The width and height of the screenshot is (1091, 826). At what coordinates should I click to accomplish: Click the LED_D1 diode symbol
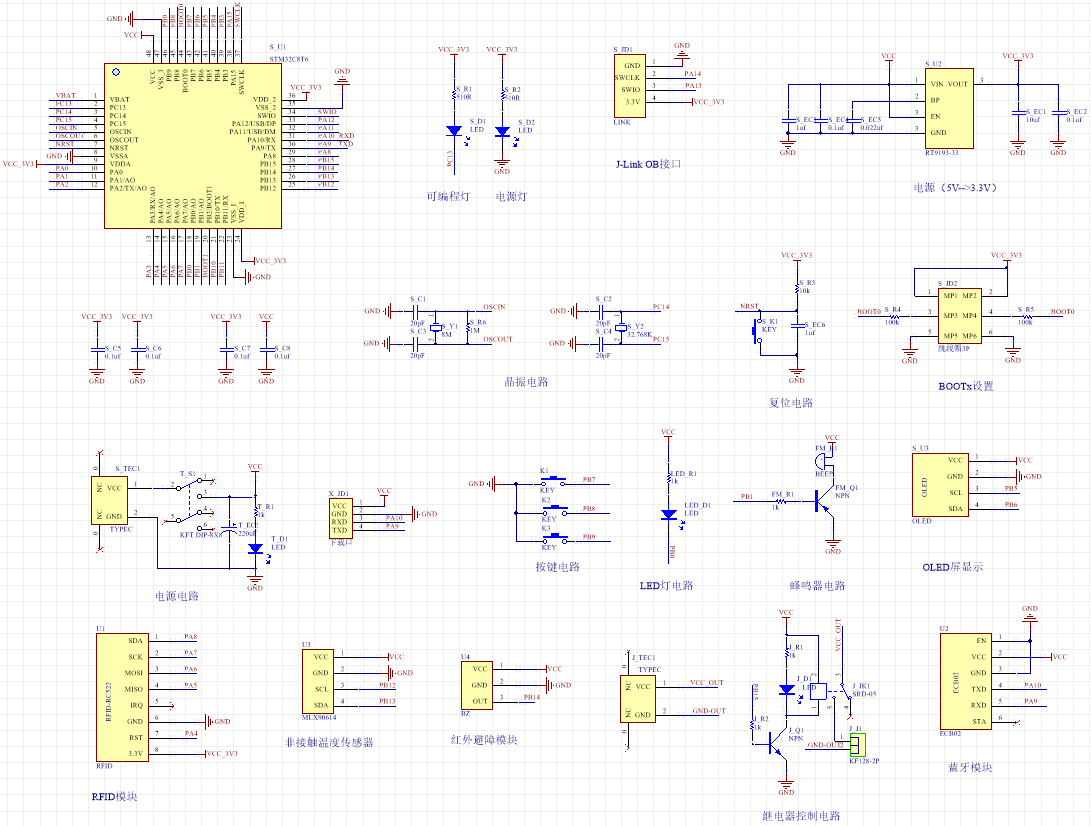click(x=668, y=513)
